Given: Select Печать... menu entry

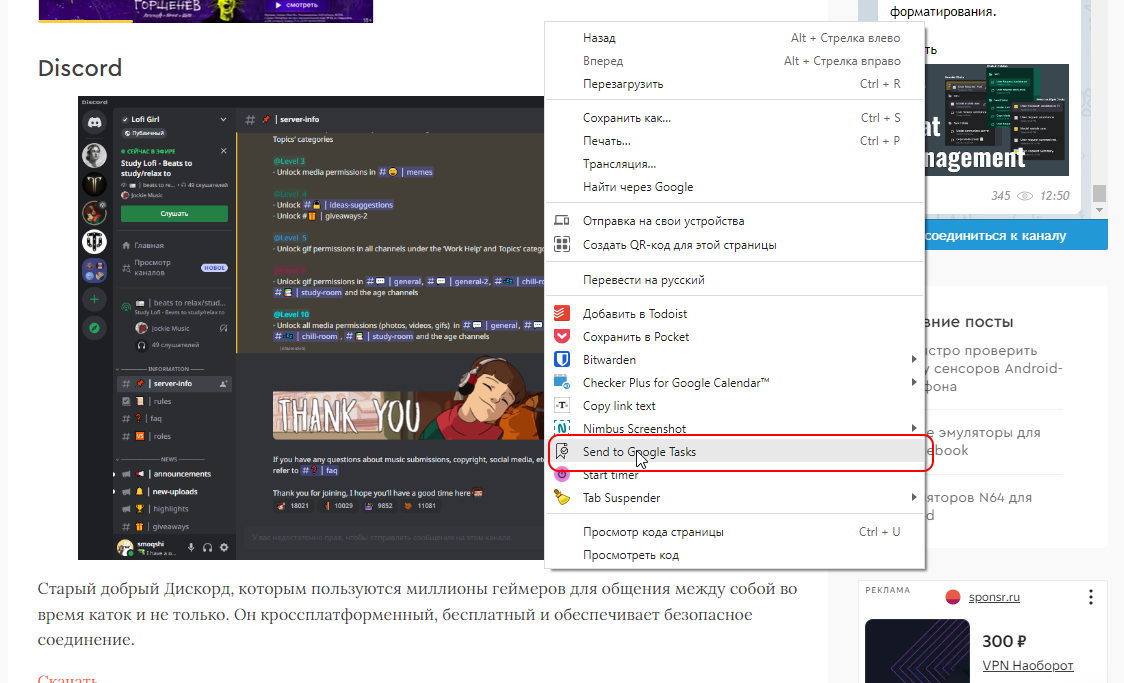Looking at the screenshot, I should point(735,141).
